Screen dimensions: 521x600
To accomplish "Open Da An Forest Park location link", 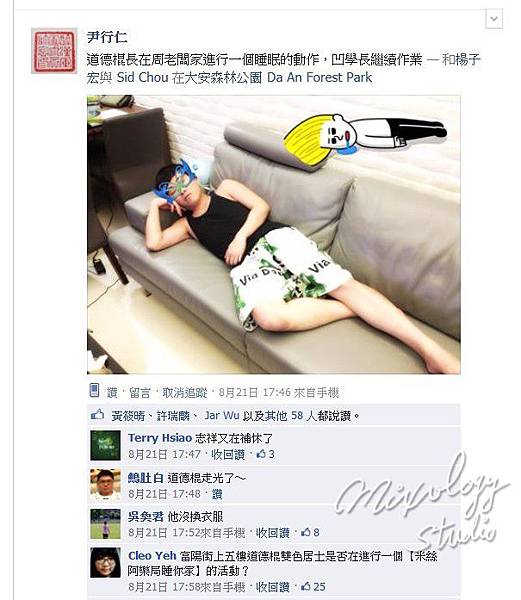I will coord(319,77).
